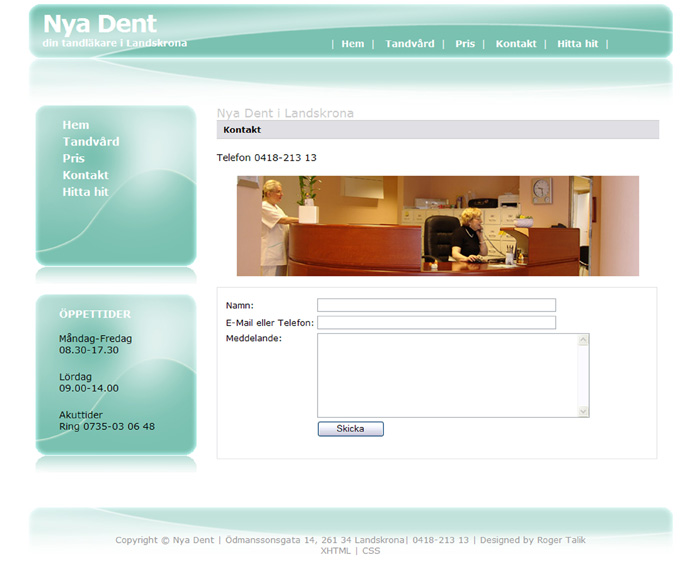Click the Nya Dent i Landskrona heading

[x=285, y=113]
